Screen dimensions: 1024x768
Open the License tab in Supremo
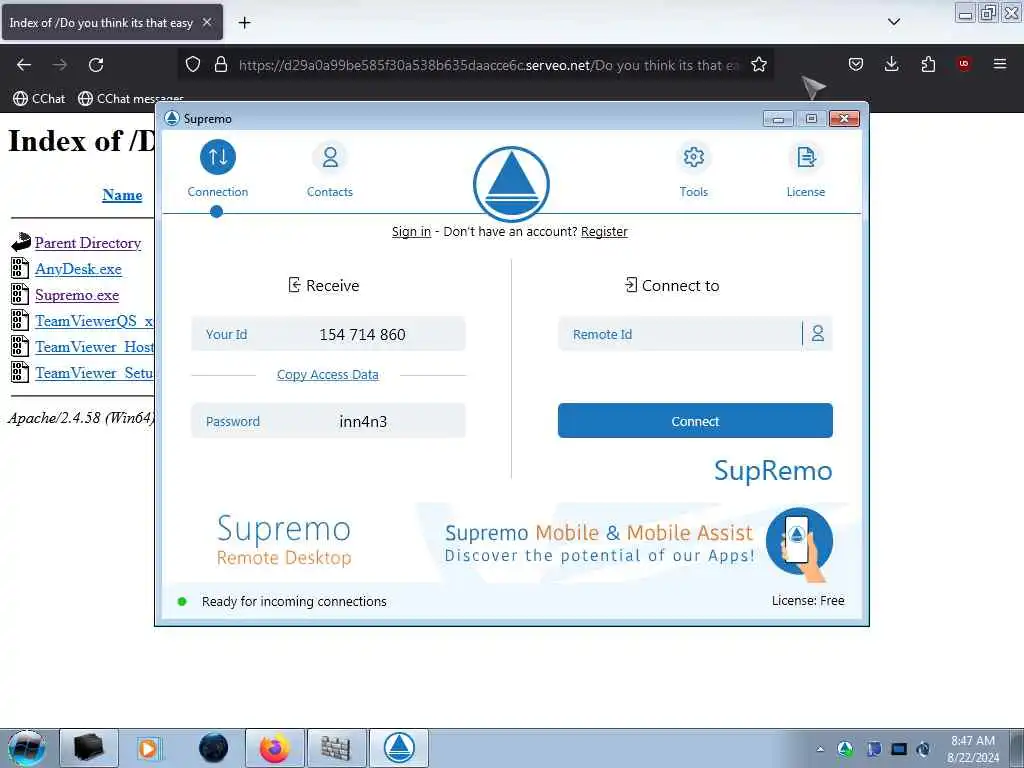coord(806,168)
